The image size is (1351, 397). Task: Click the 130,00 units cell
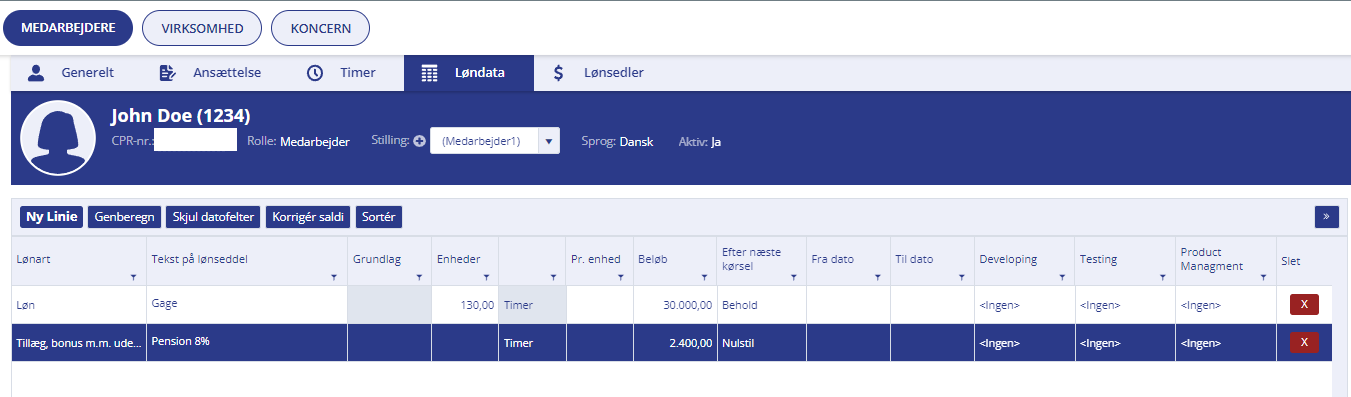465,305
